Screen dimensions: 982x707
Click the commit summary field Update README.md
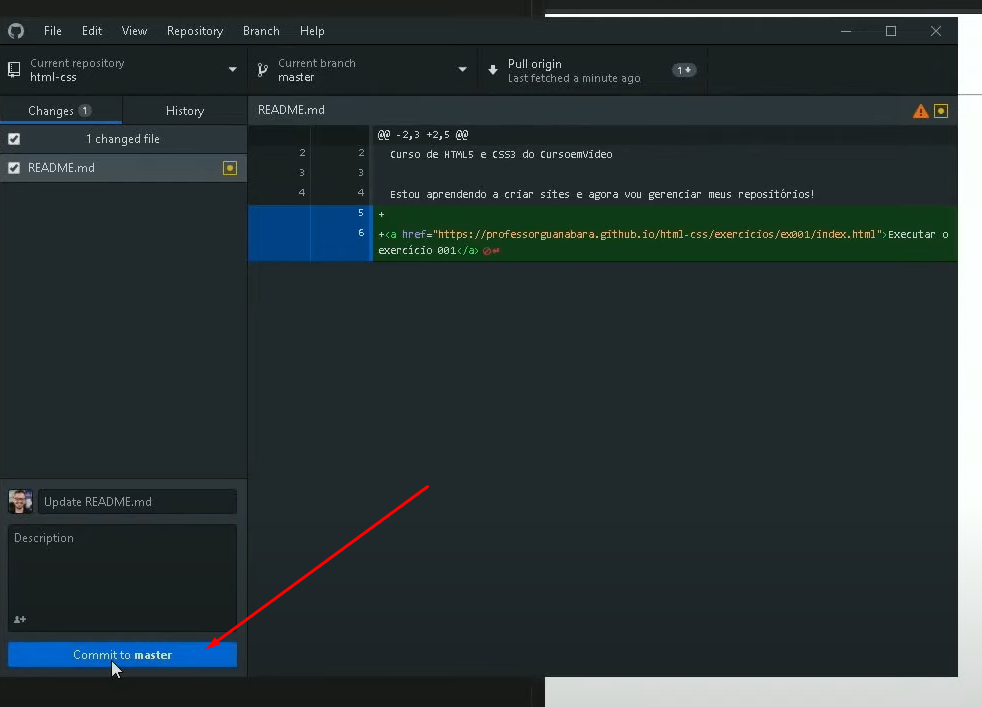pyautogui.click(x=137, y=502)
